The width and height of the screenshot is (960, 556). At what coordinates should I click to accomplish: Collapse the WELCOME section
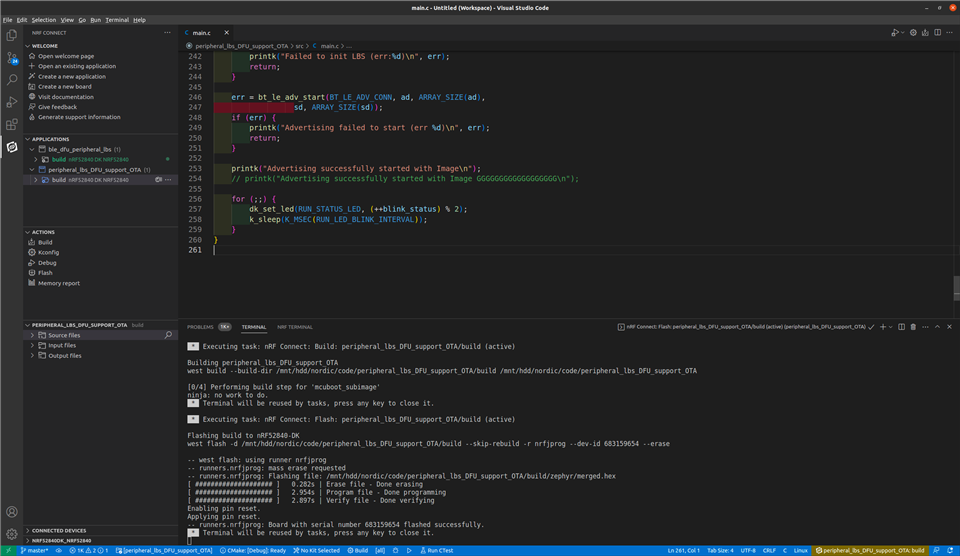click(x=28, y=46)
